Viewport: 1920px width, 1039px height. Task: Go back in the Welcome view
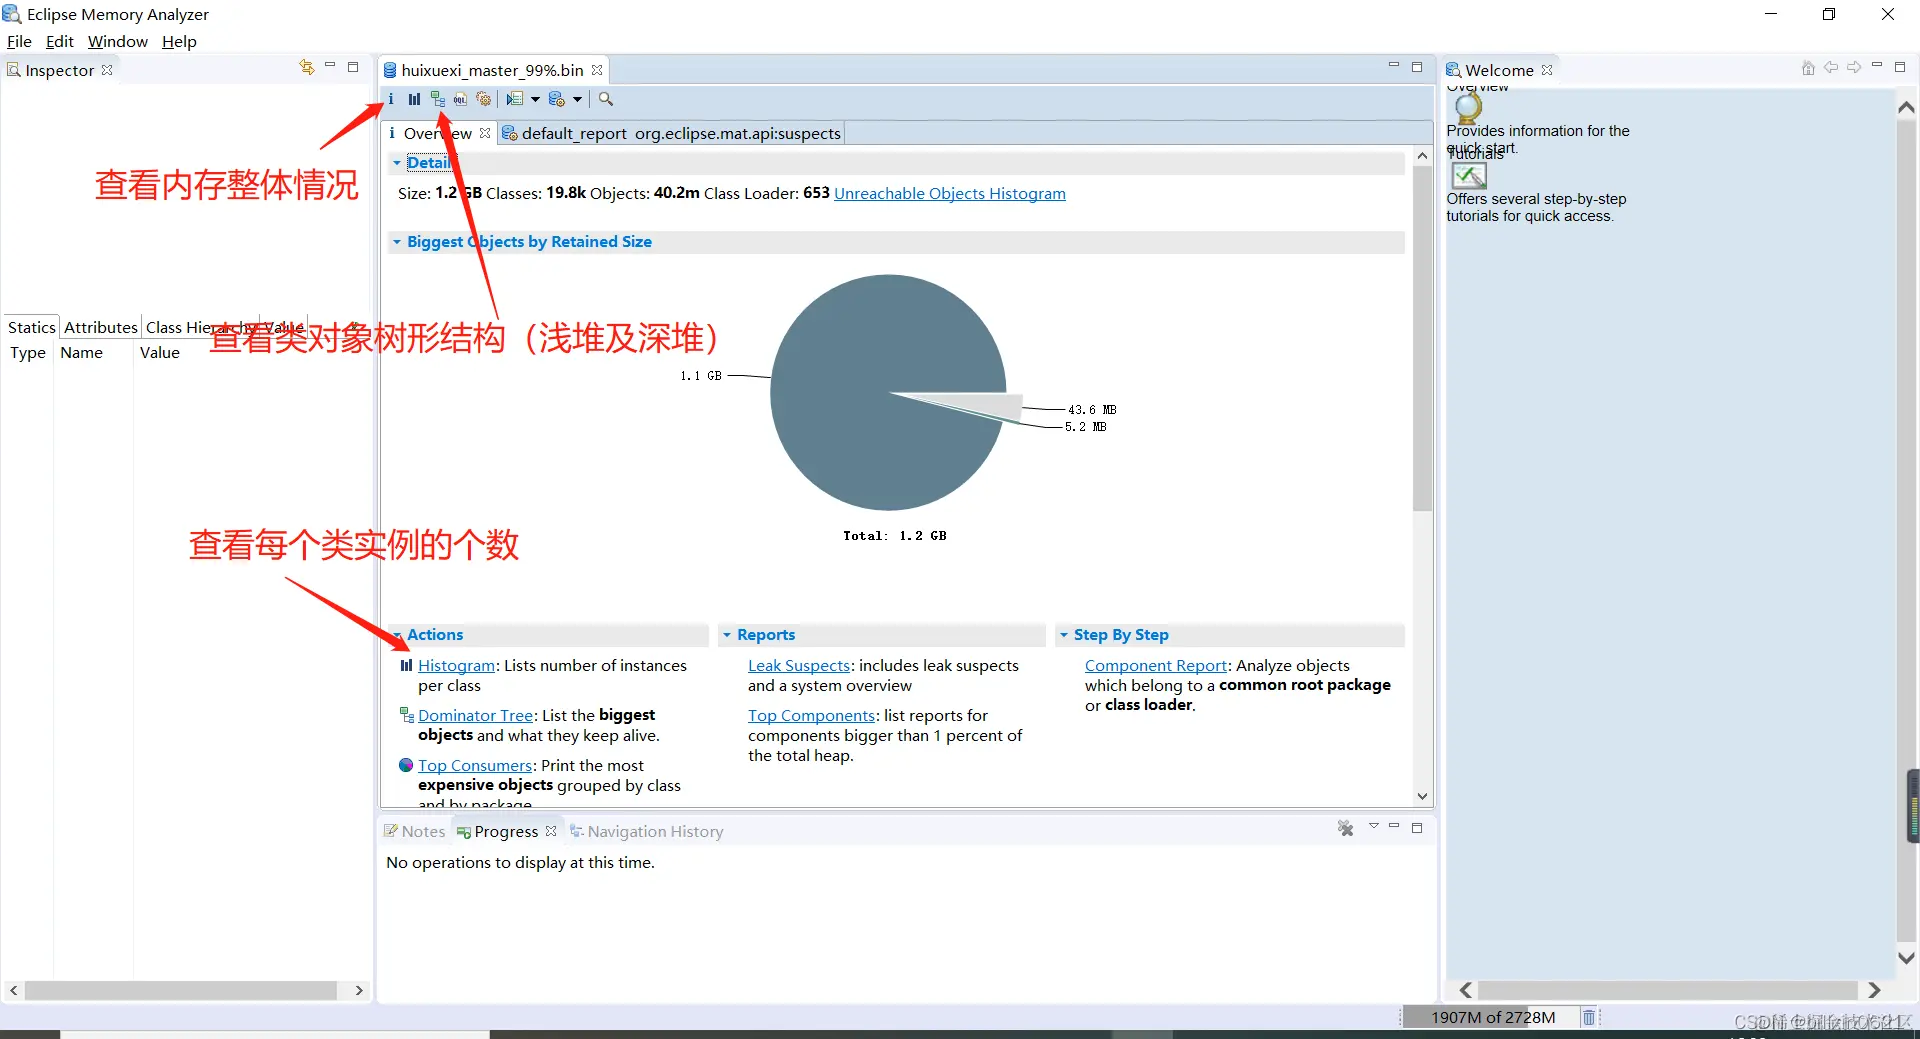pyautogui.click(x=1831, y=67)
